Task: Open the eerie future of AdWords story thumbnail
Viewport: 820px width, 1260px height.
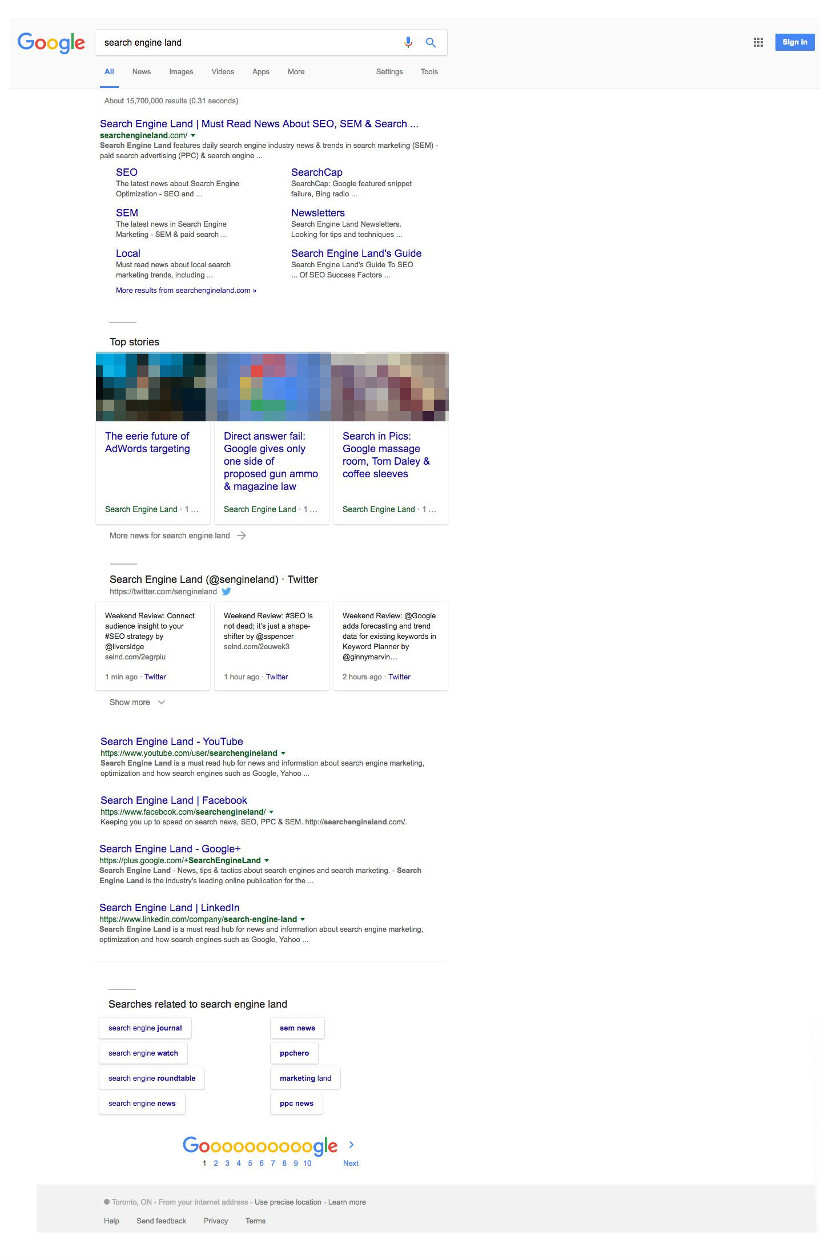Action: click(152, 386)
